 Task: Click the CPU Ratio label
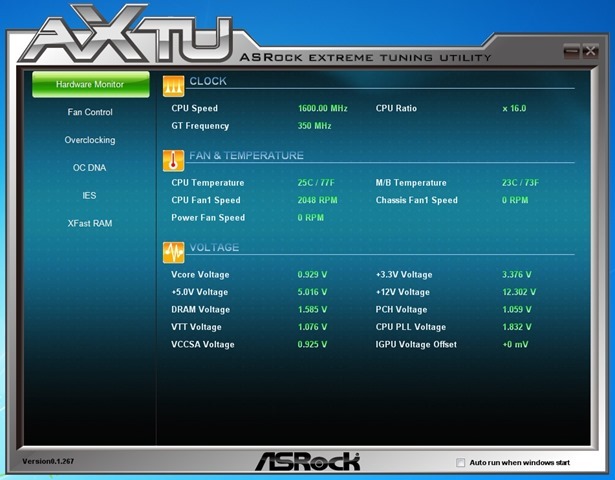pyautogui.click(x=396, y=108)
